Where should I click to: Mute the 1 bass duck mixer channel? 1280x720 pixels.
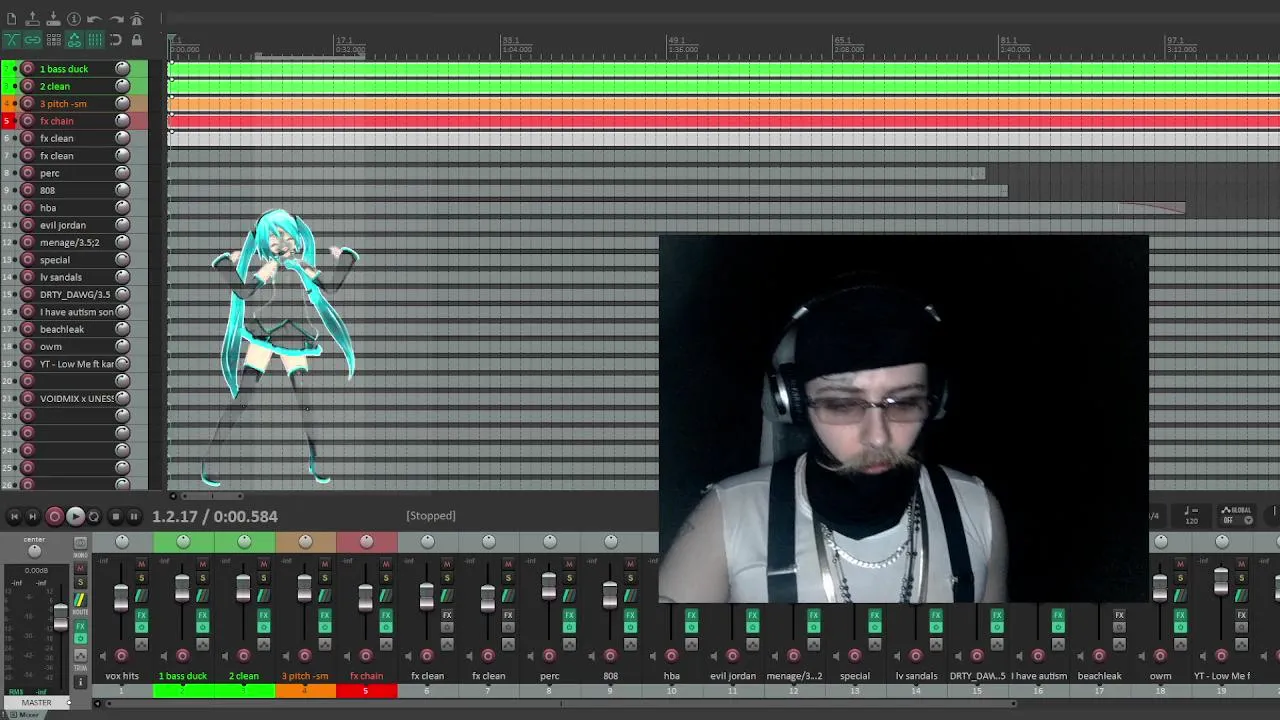pos(203,564)
